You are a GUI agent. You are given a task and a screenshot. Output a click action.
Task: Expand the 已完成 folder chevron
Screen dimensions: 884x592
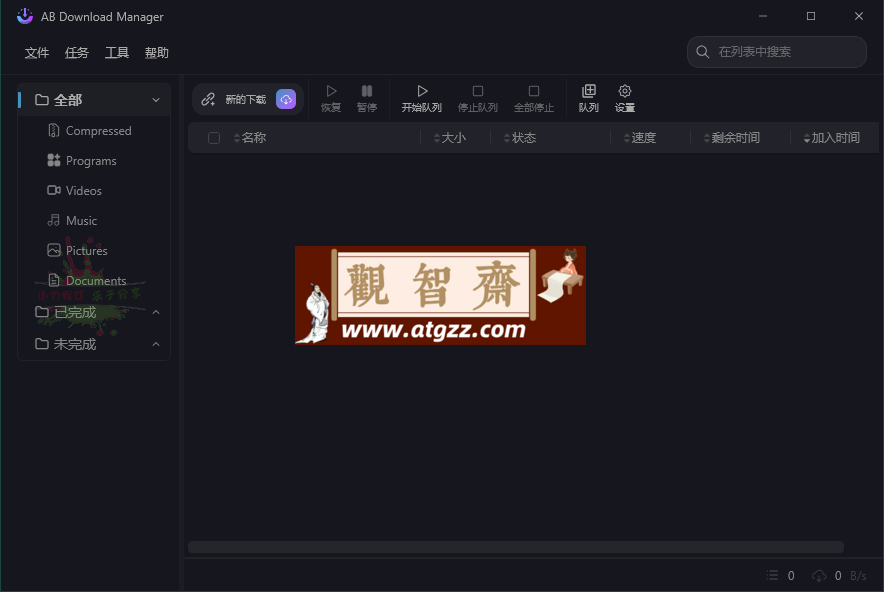pyautogui.click(x=156, y=312)
